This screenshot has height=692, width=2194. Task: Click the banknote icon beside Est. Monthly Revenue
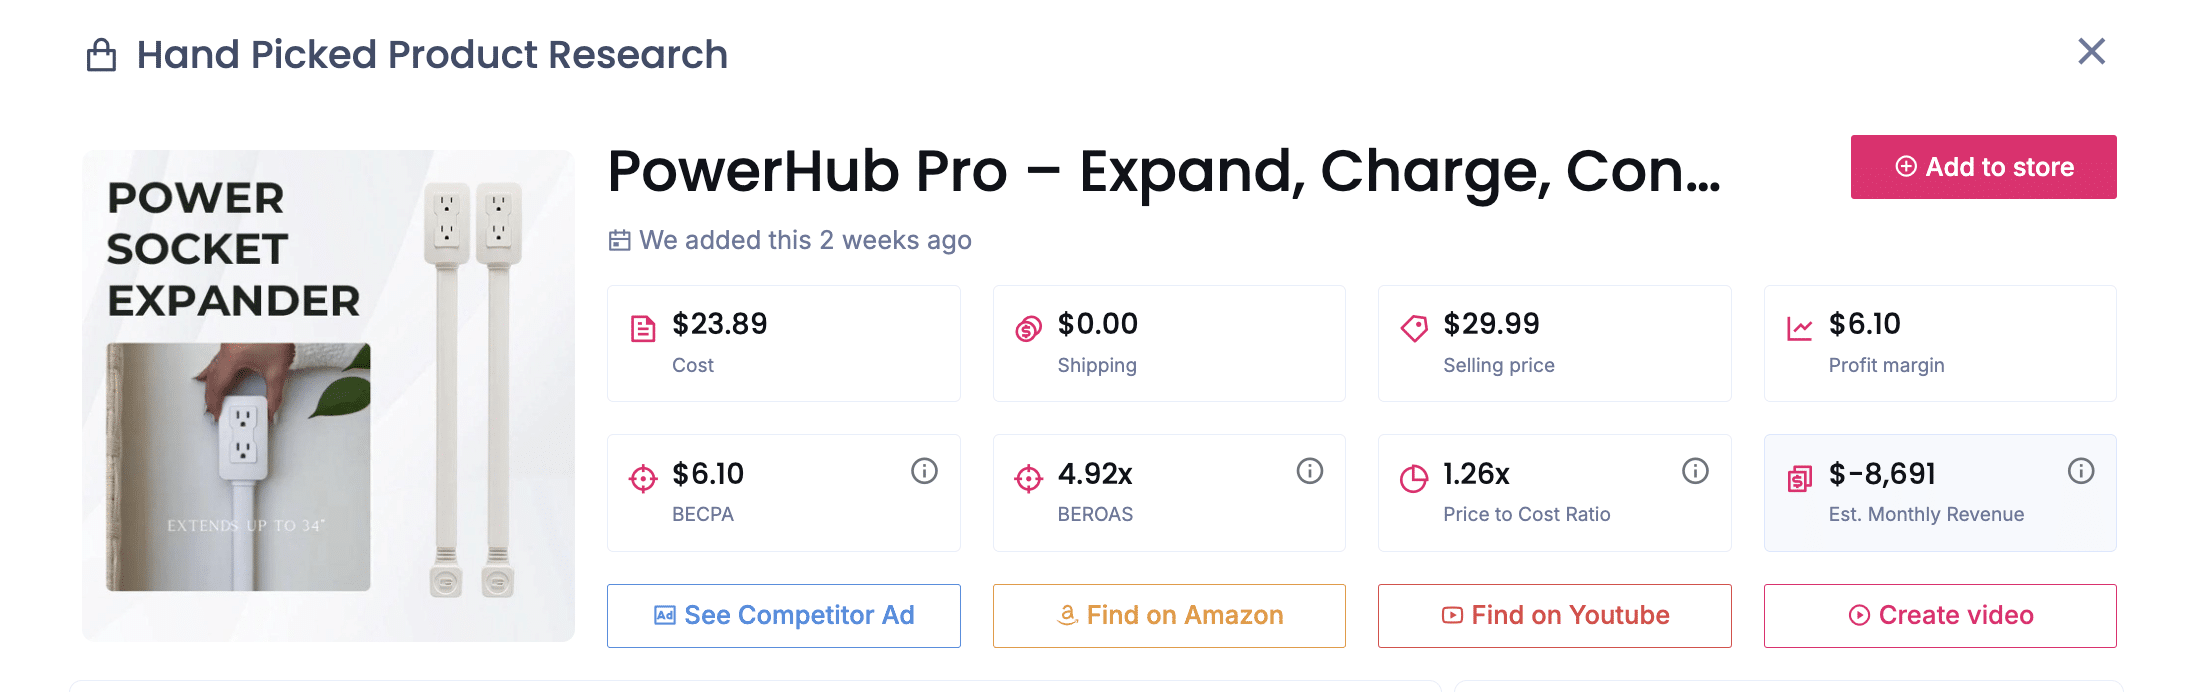click(1799, 475)
